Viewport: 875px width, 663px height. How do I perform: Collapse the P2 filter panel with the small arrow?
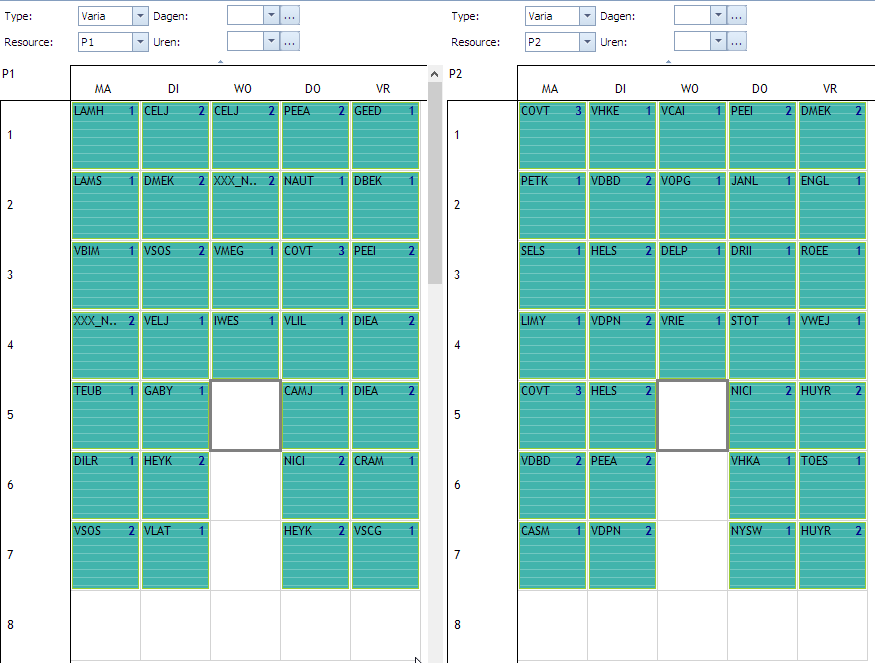click(x=669, y=61)
